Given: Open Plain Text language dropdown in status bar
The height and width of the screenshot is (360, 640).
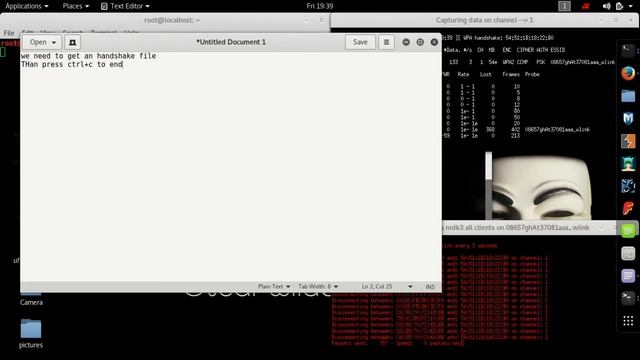Looking at the screenshot, I should click(274, 287).
